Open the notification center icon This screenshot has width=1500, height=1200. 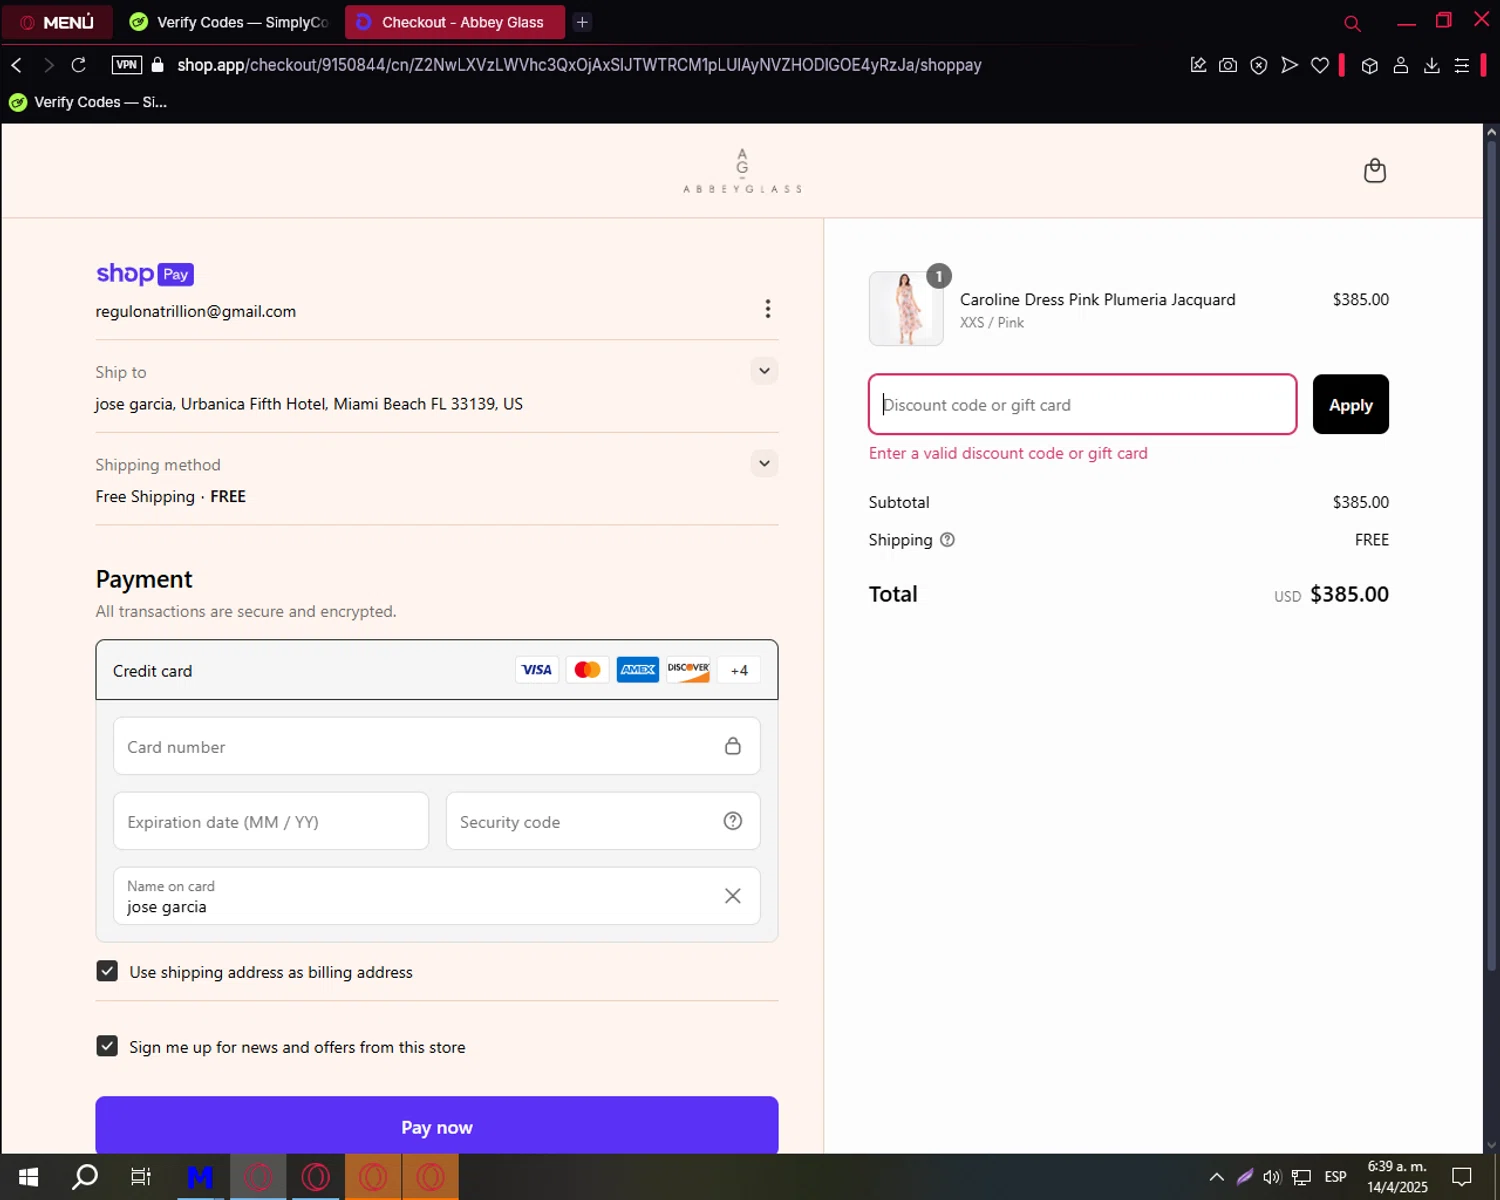1462,1177
